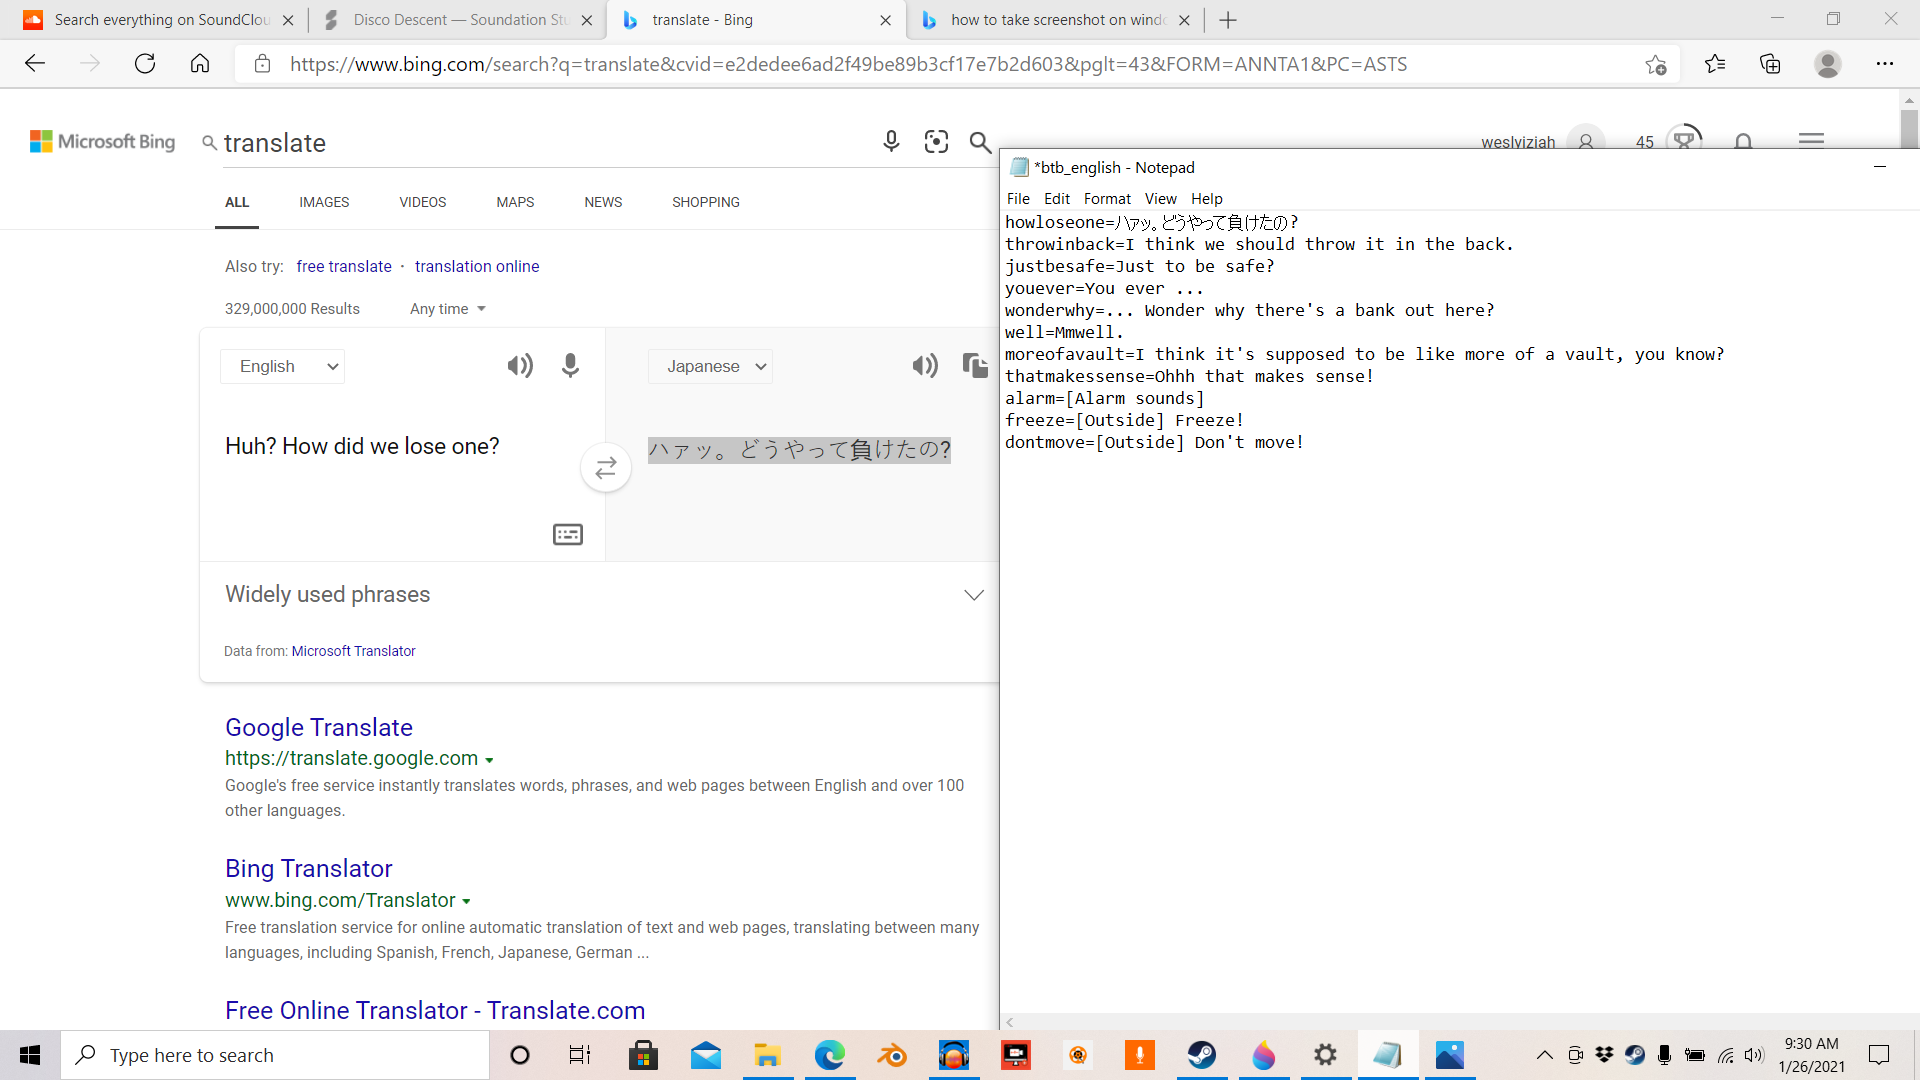This screenshot has width=1920, height=1080.
Task: Play audio of the English source text
Action: click(520, 366)
